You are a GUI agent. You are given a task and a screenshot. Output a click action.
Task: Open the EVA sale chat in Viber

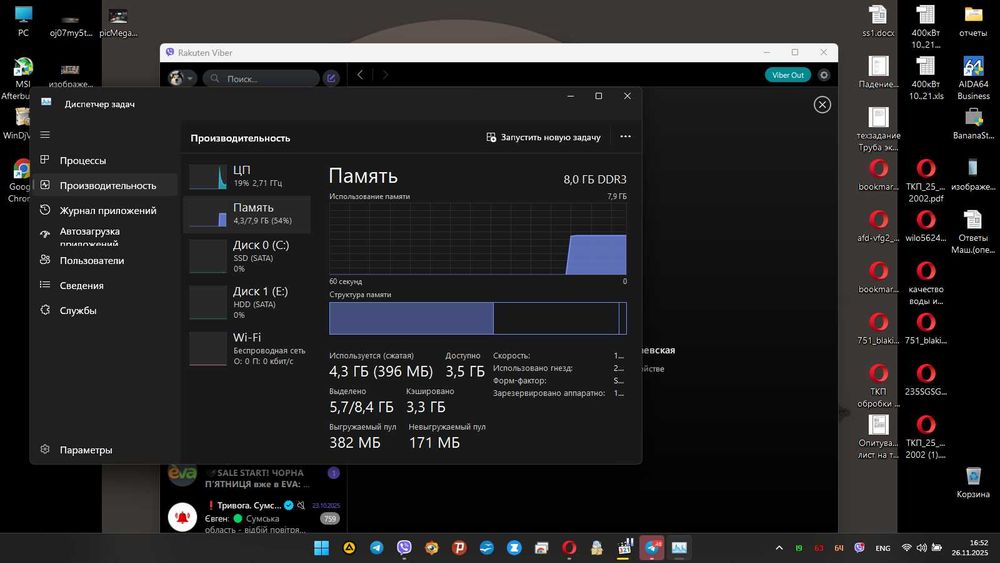(x=254, y=477)
